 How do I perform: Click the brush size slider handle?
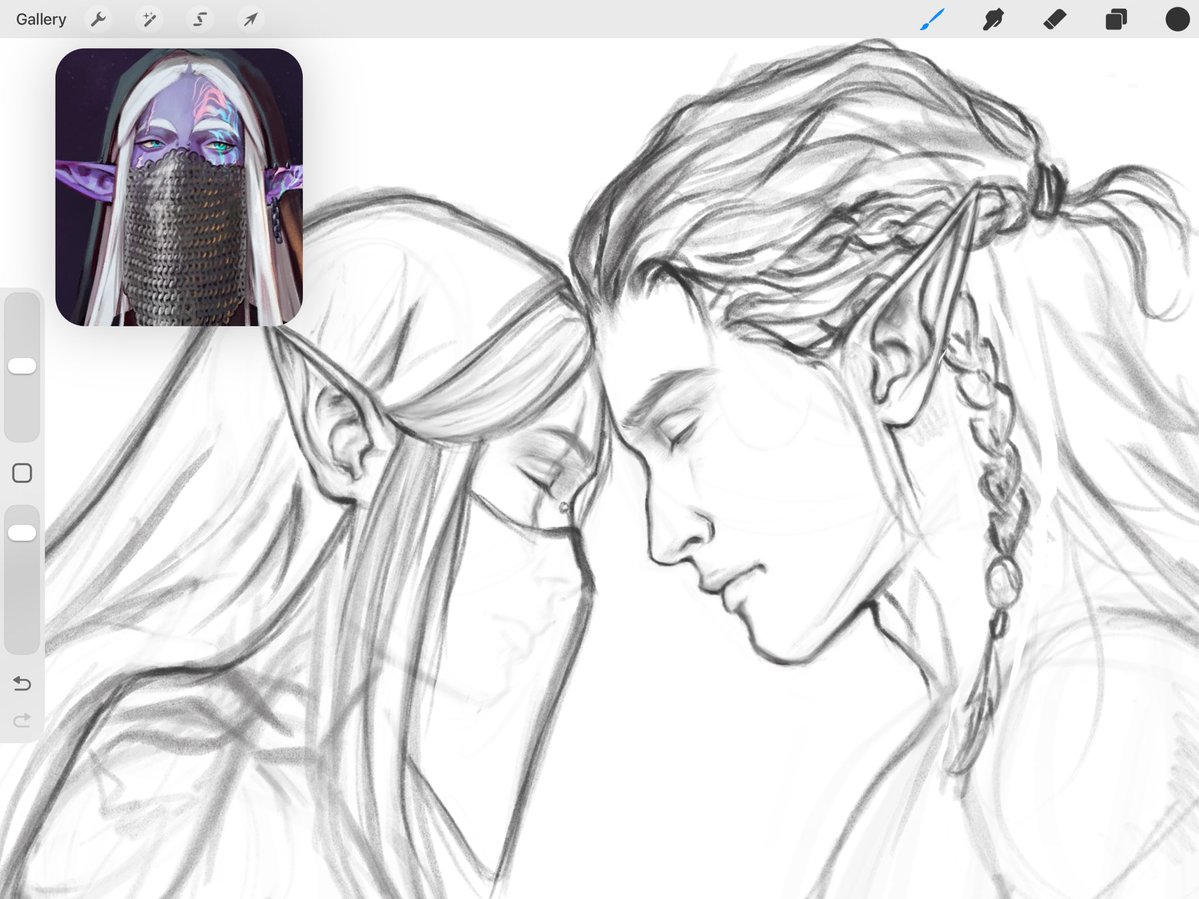tap(22, 366)
